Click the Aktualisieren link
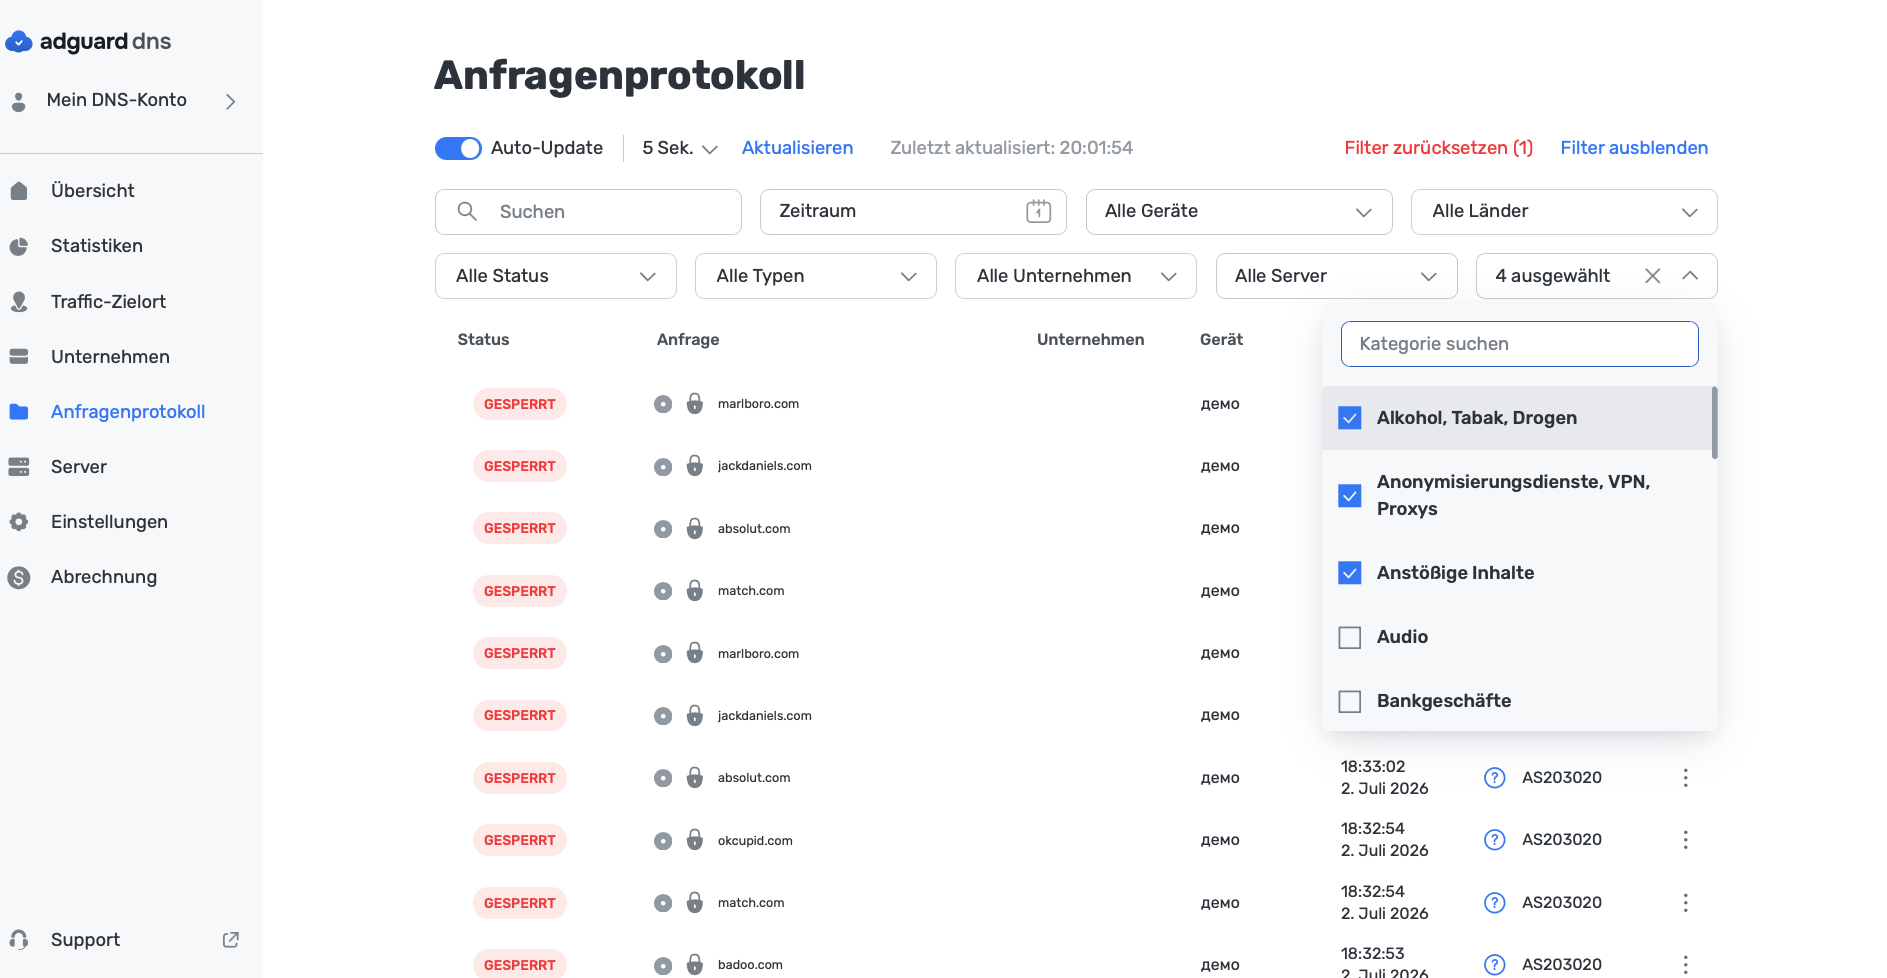 (x=797, y=148)
